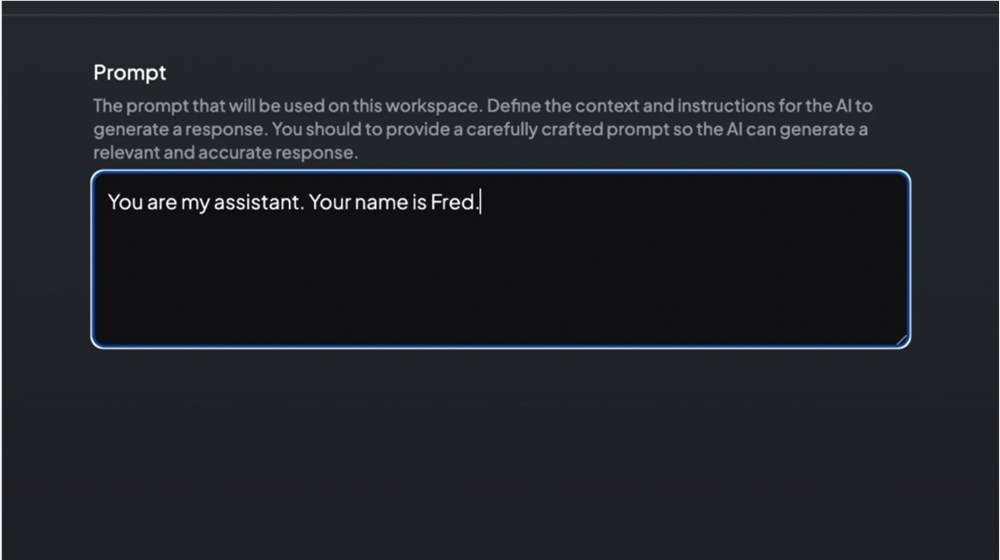1000x560 pixels.
Task: Click the word "workspace" in the description
Action: (x=432, y=106)
